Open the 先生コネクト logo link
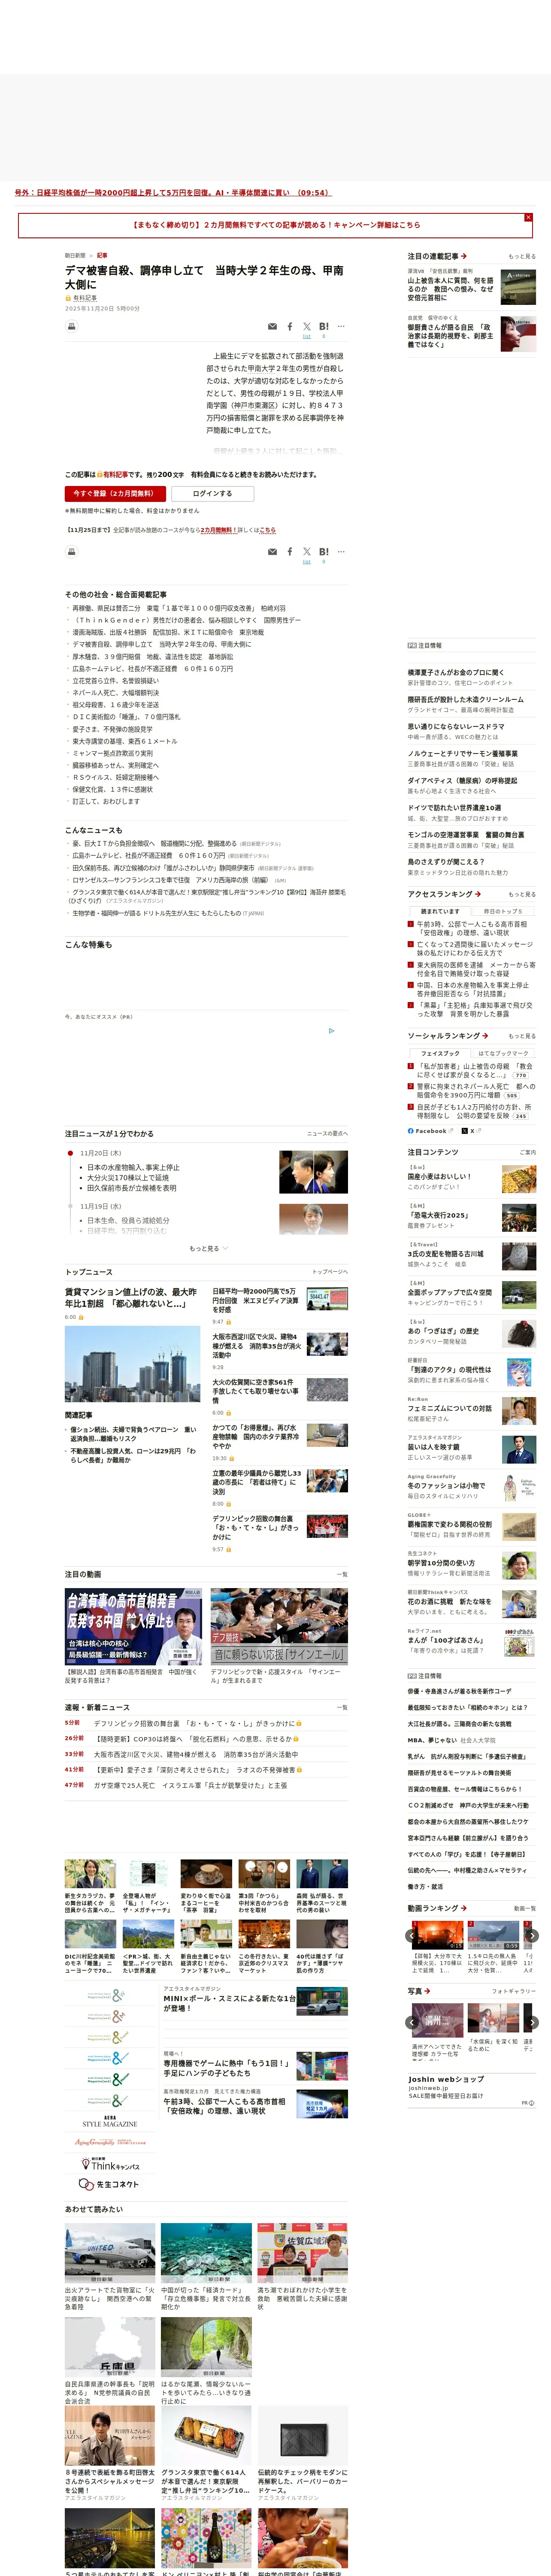 point(109,2183)
